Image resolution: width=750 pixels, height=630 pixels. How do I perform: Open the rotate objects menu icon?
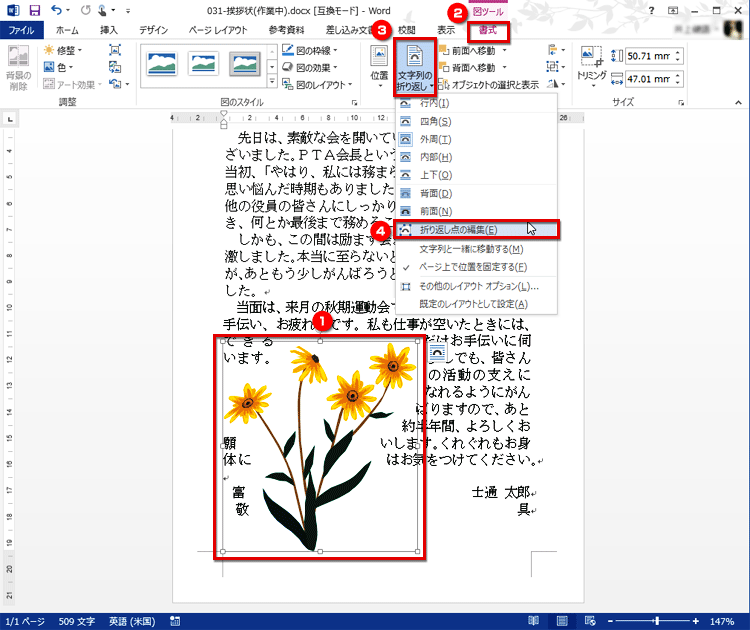[556, 84]
